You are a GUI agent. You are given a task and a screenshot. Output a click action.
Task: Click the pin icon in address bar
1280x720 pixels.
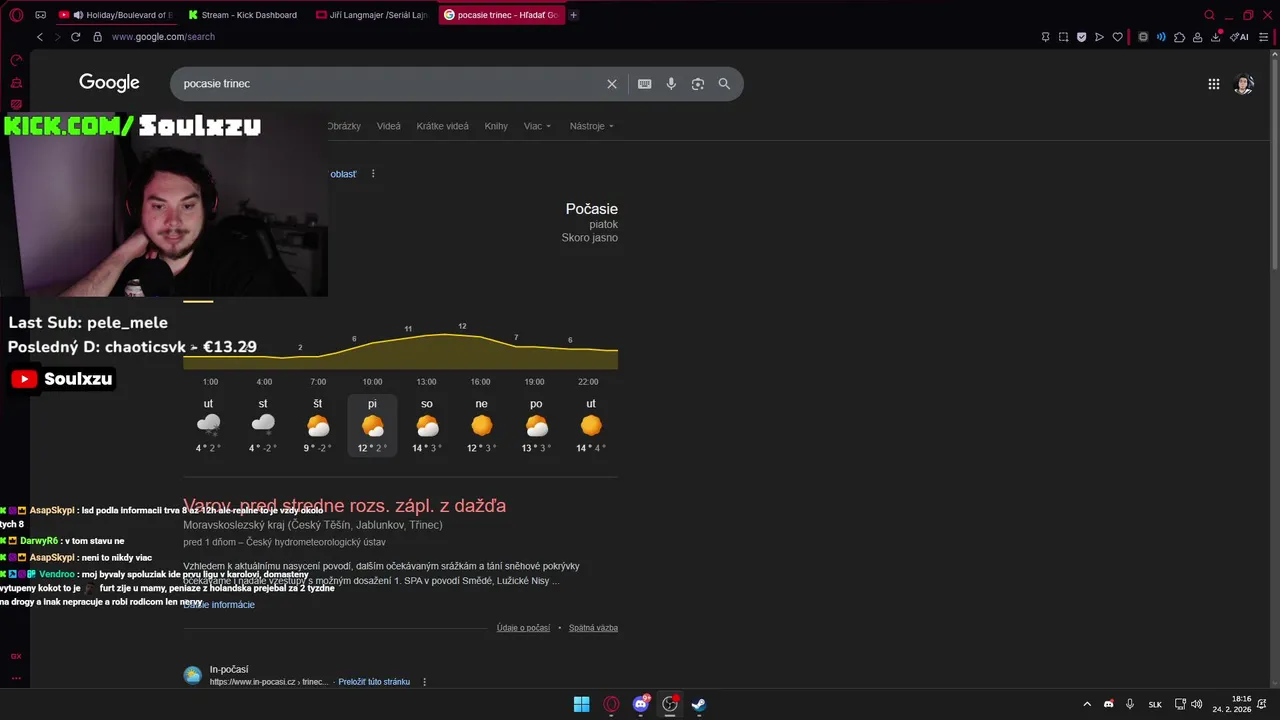[1045, 37]
